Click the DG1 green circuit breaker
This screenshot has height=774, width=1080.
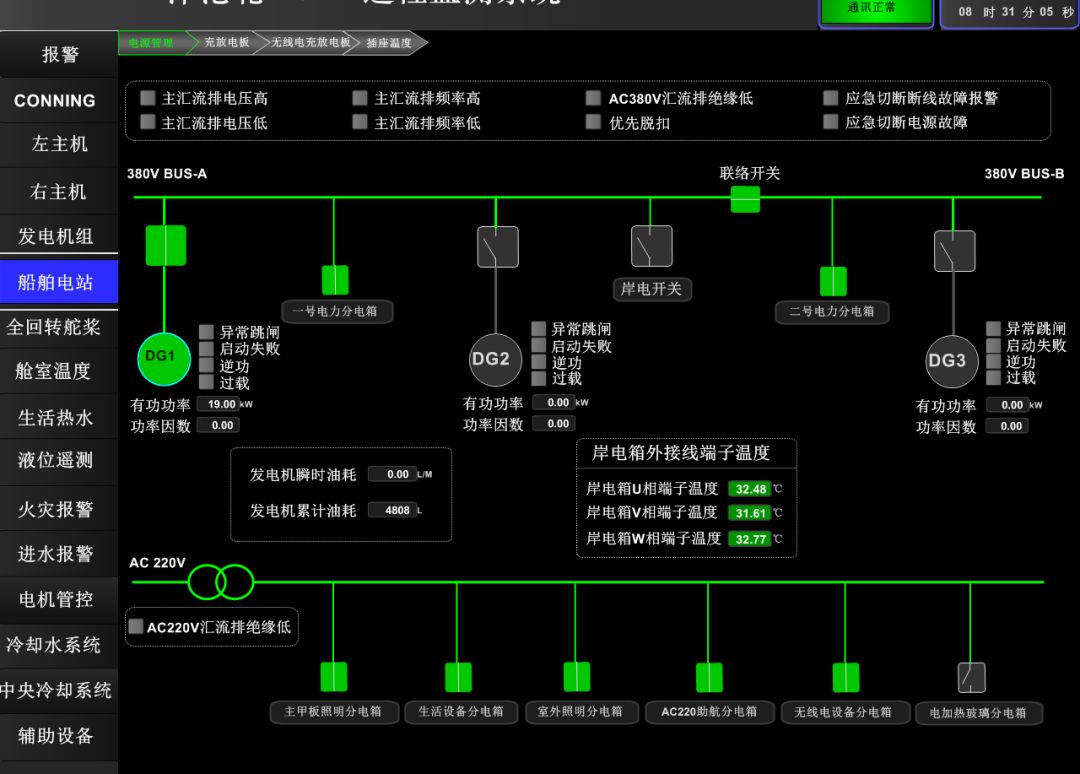tap(165, 245)
